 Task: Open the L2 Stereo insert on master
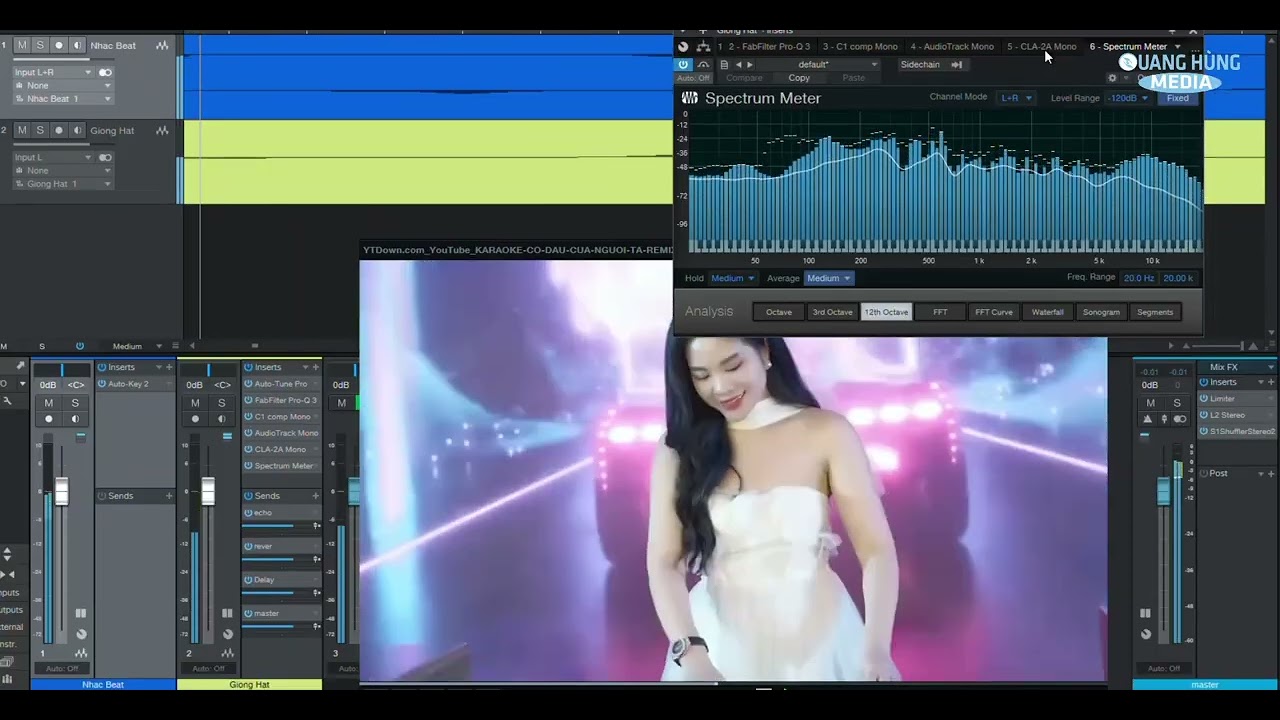pyautogui.click(x=1237, y=415)
